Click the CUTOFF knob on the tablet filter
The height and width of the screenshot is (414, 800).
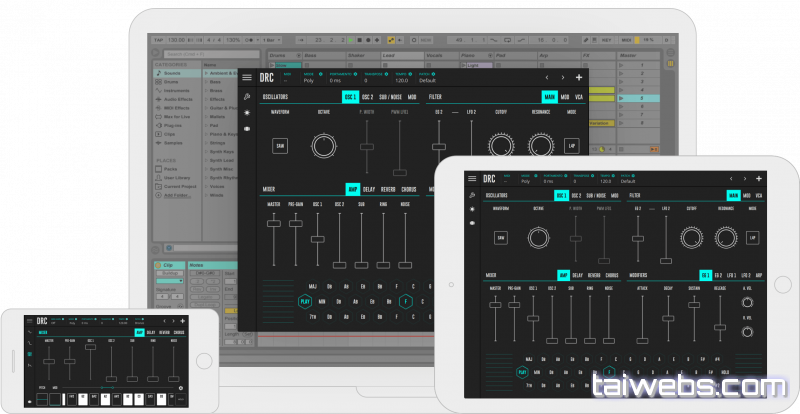[x=692, y=237]
